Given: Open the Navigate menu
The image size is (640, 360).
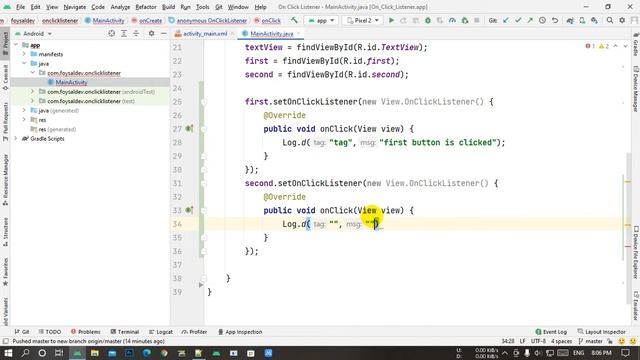Looking at the screenshot, I should coord(75,7).
